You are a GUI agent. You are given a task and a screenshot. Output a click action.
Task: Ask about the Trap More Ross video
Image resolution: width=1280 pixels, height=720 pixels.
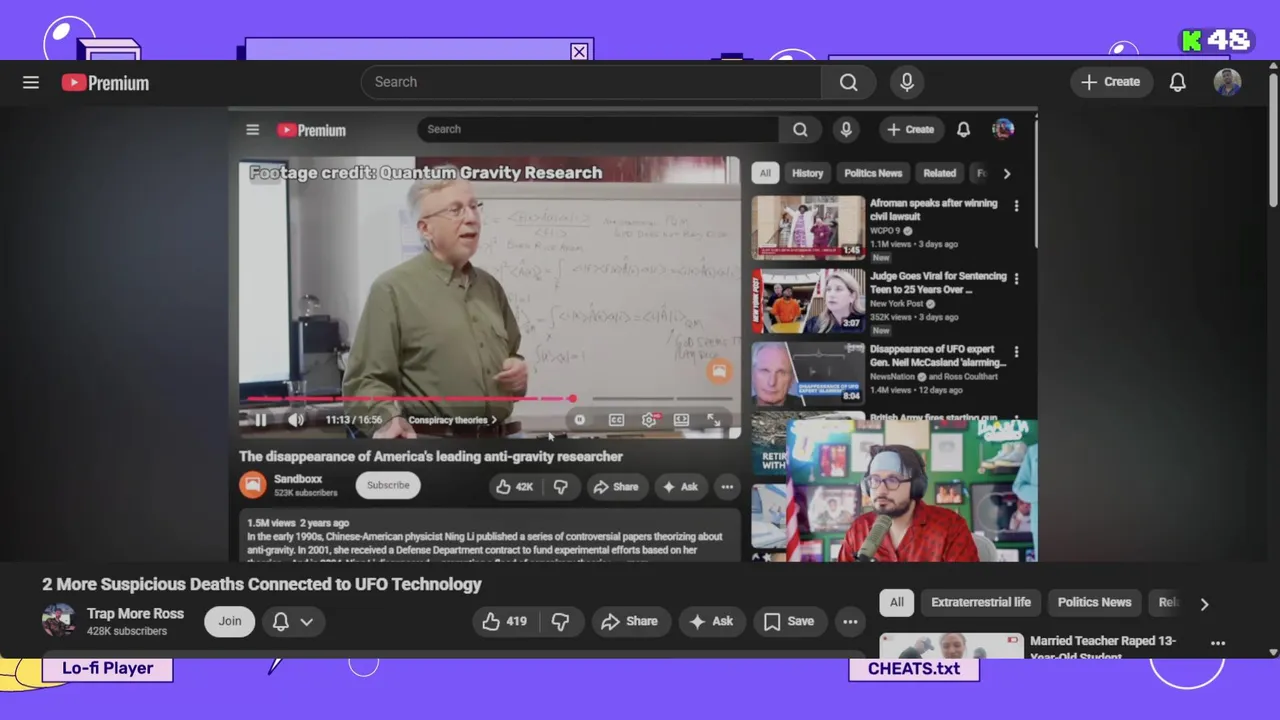click(711, 621)
